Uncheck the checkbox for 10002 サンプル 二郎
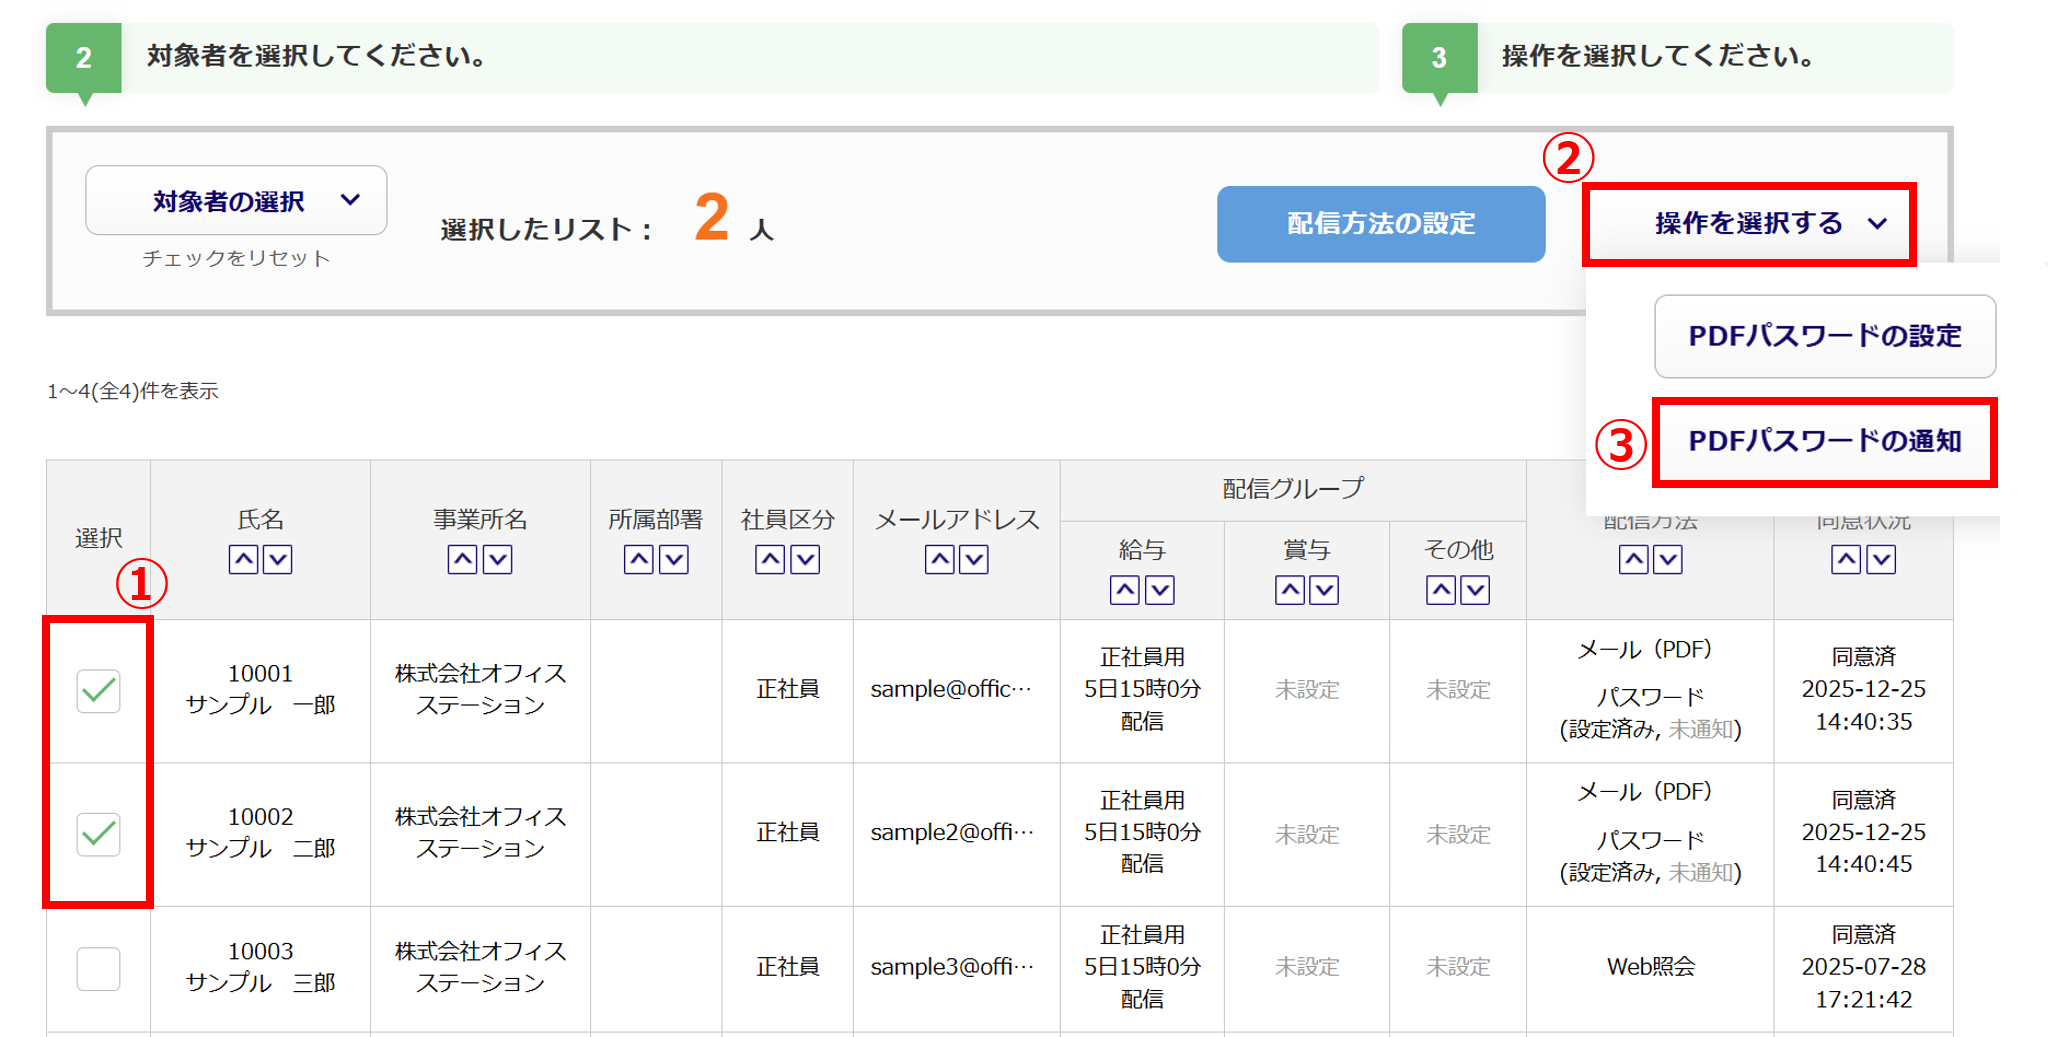2048x1037 pixels. tap(99, 834)
